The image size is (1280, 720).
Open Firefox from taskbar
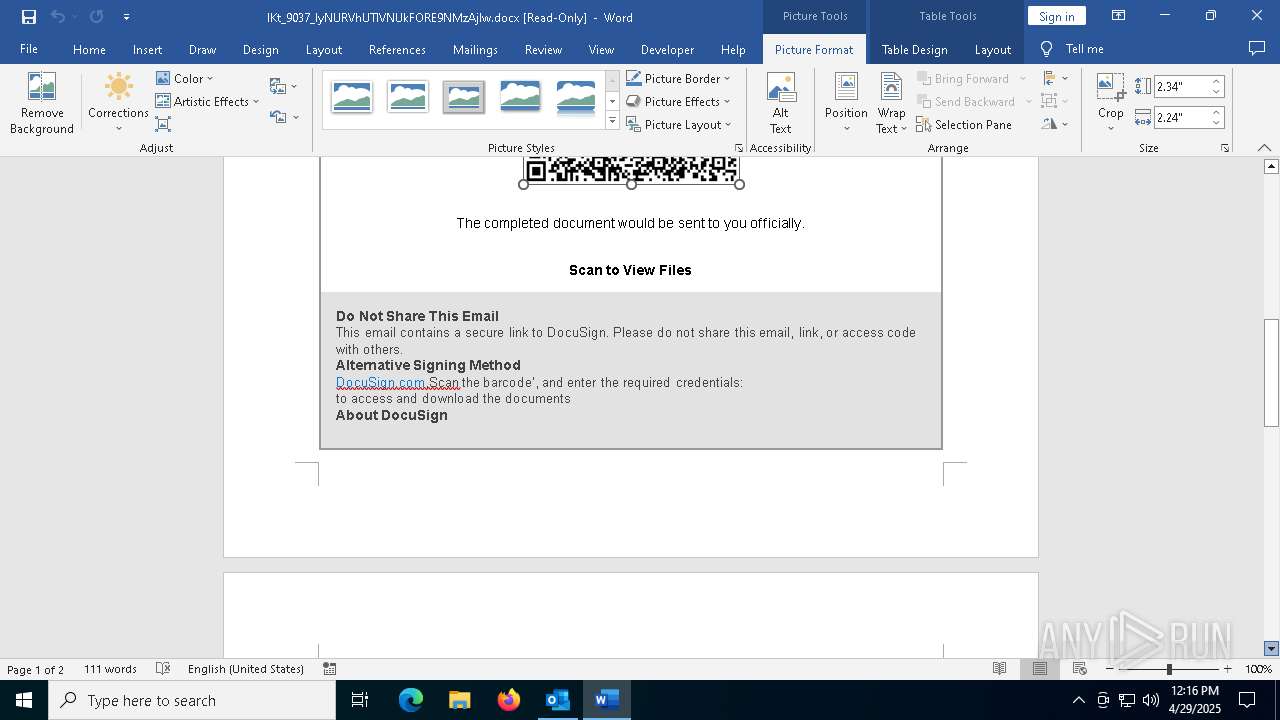click(509, 700)
